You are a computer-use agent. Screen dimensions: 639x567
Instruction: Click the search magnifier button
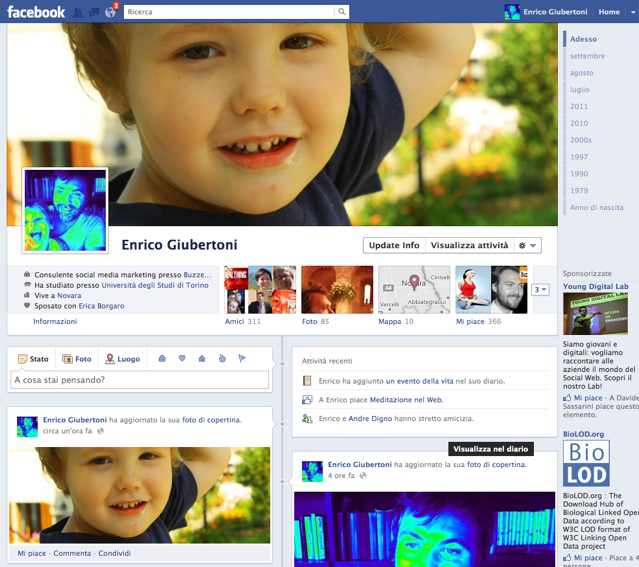[x=342, y=12]
